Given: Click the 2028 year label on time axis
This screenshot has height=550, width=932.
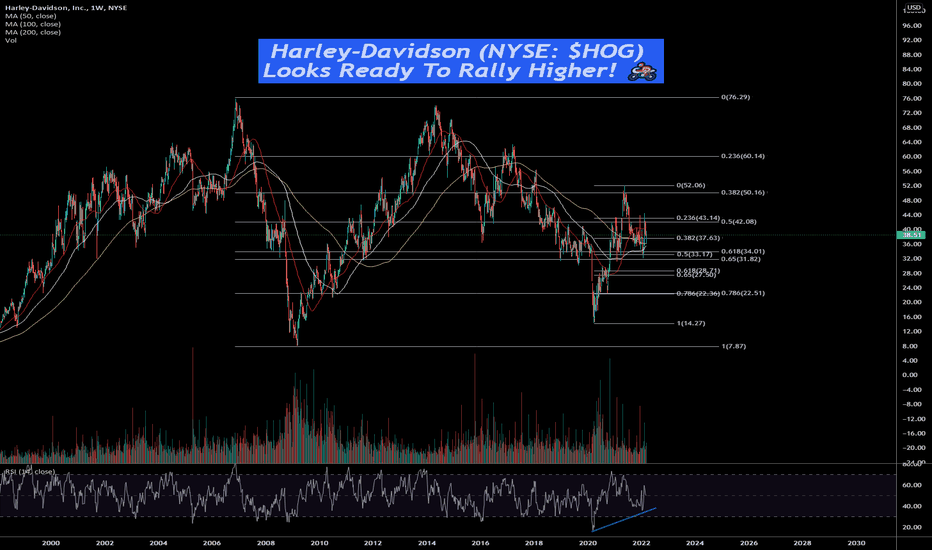Looking at the screenshot, I should point(802,543).
